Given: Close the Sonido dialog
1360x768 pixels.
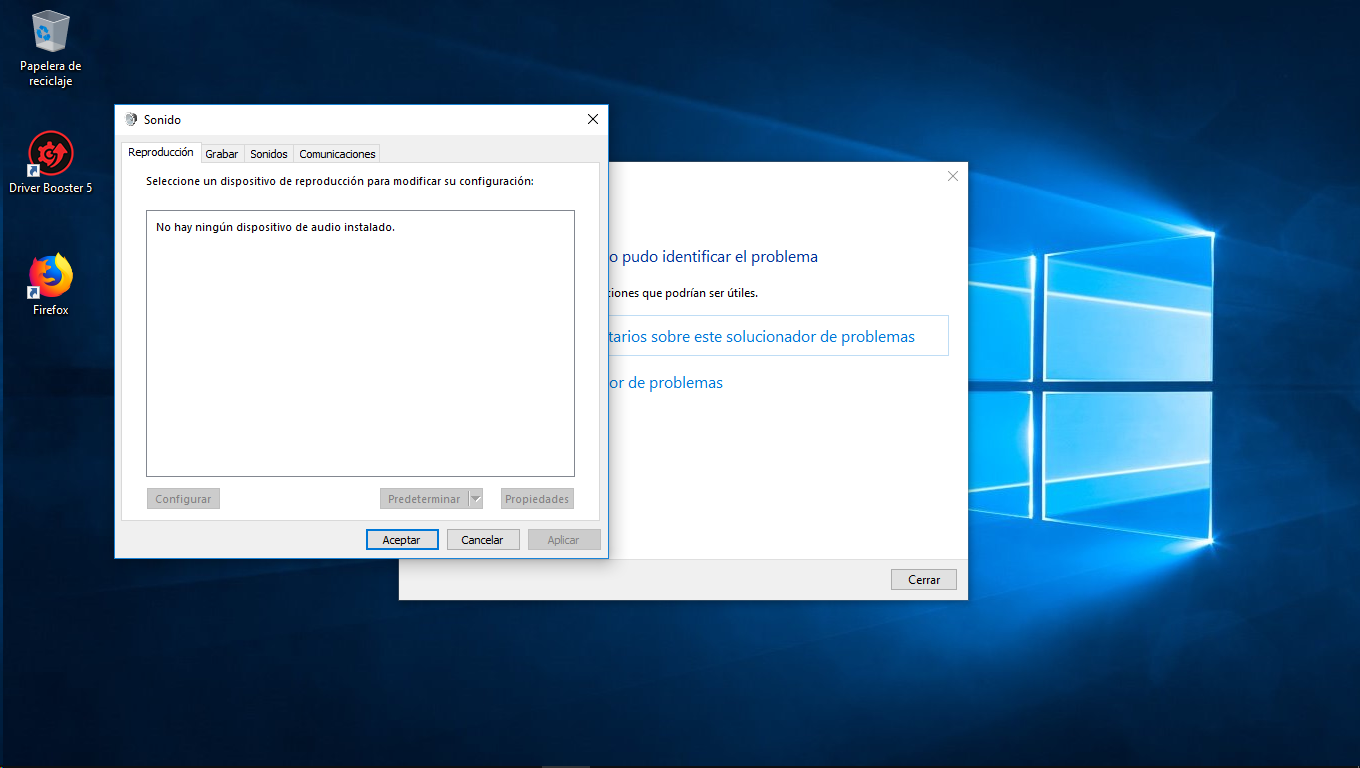Looking at the screenshot, I should click(593, 120).
